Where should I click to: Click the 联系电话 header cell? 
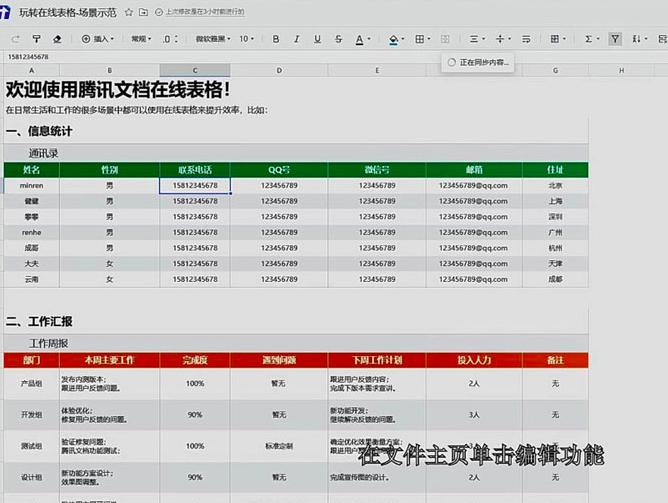click(194, 170)
